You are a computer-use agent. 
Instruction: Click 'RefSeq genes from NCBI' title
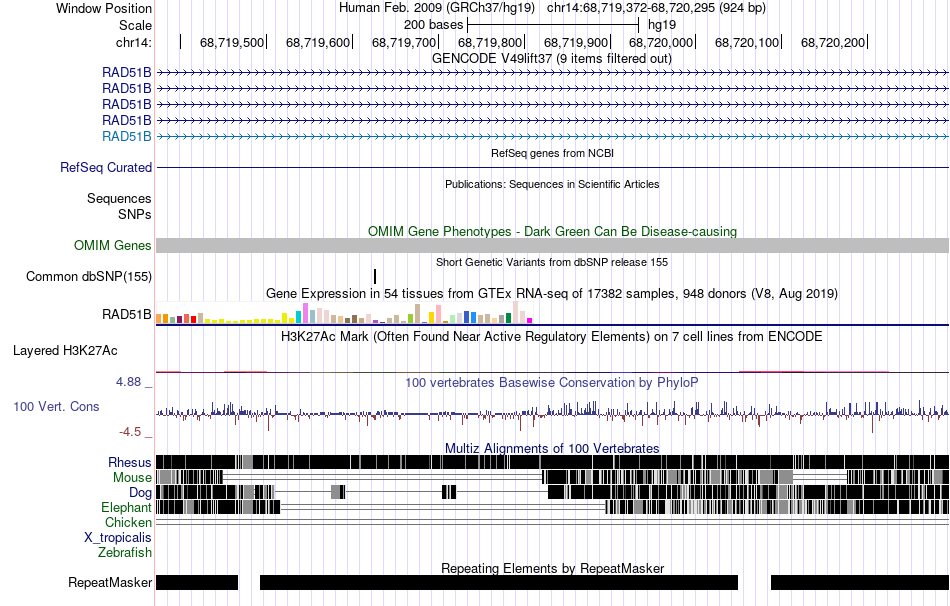pyautogui.click(x=552, y=153)
